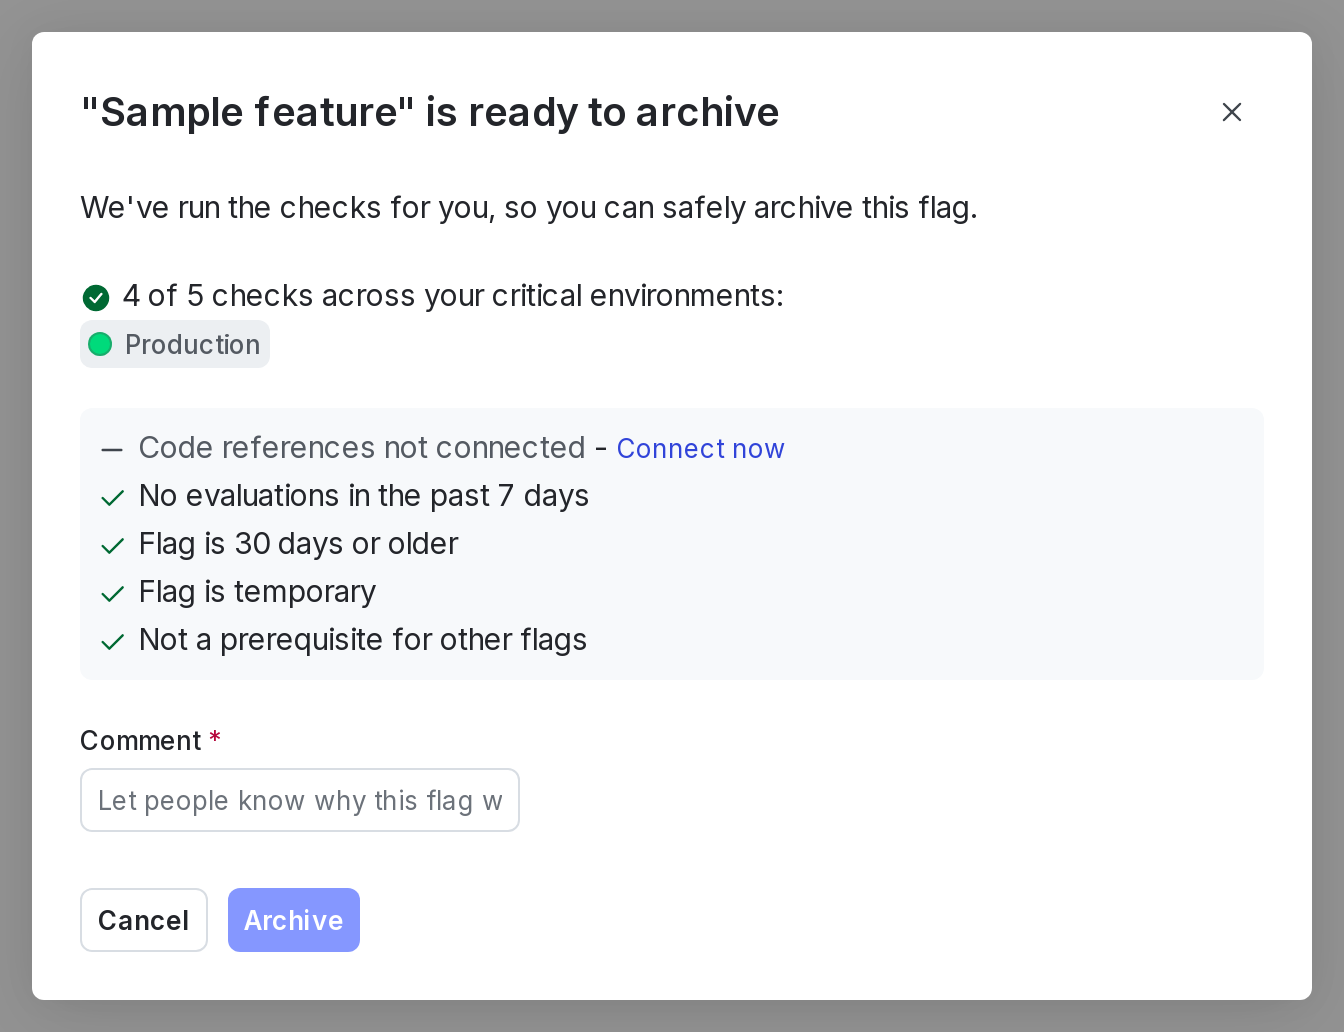Click the required asterisk next to Comment

[x=215, y=738]
